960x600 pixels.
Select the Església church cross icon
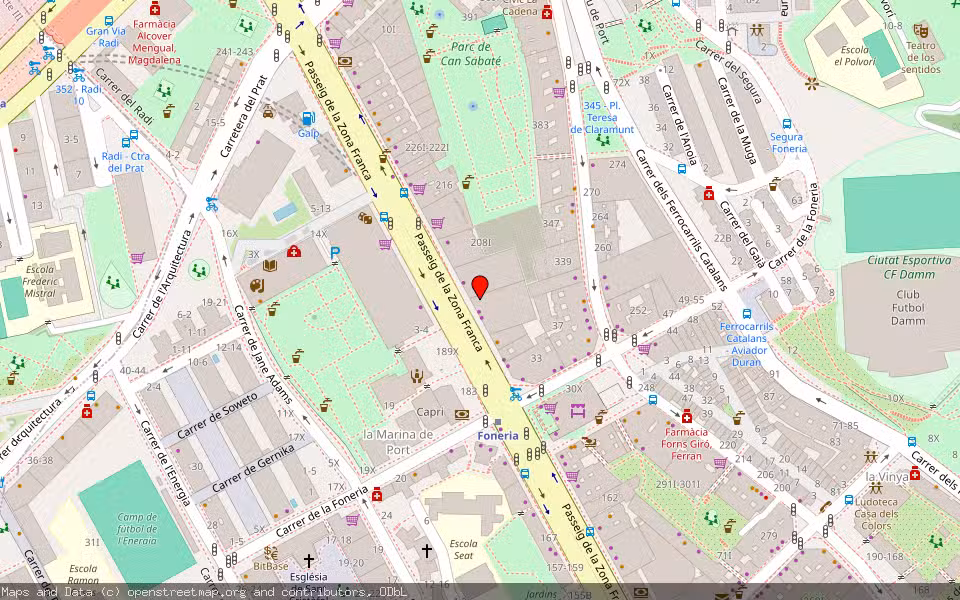point(309,560)
